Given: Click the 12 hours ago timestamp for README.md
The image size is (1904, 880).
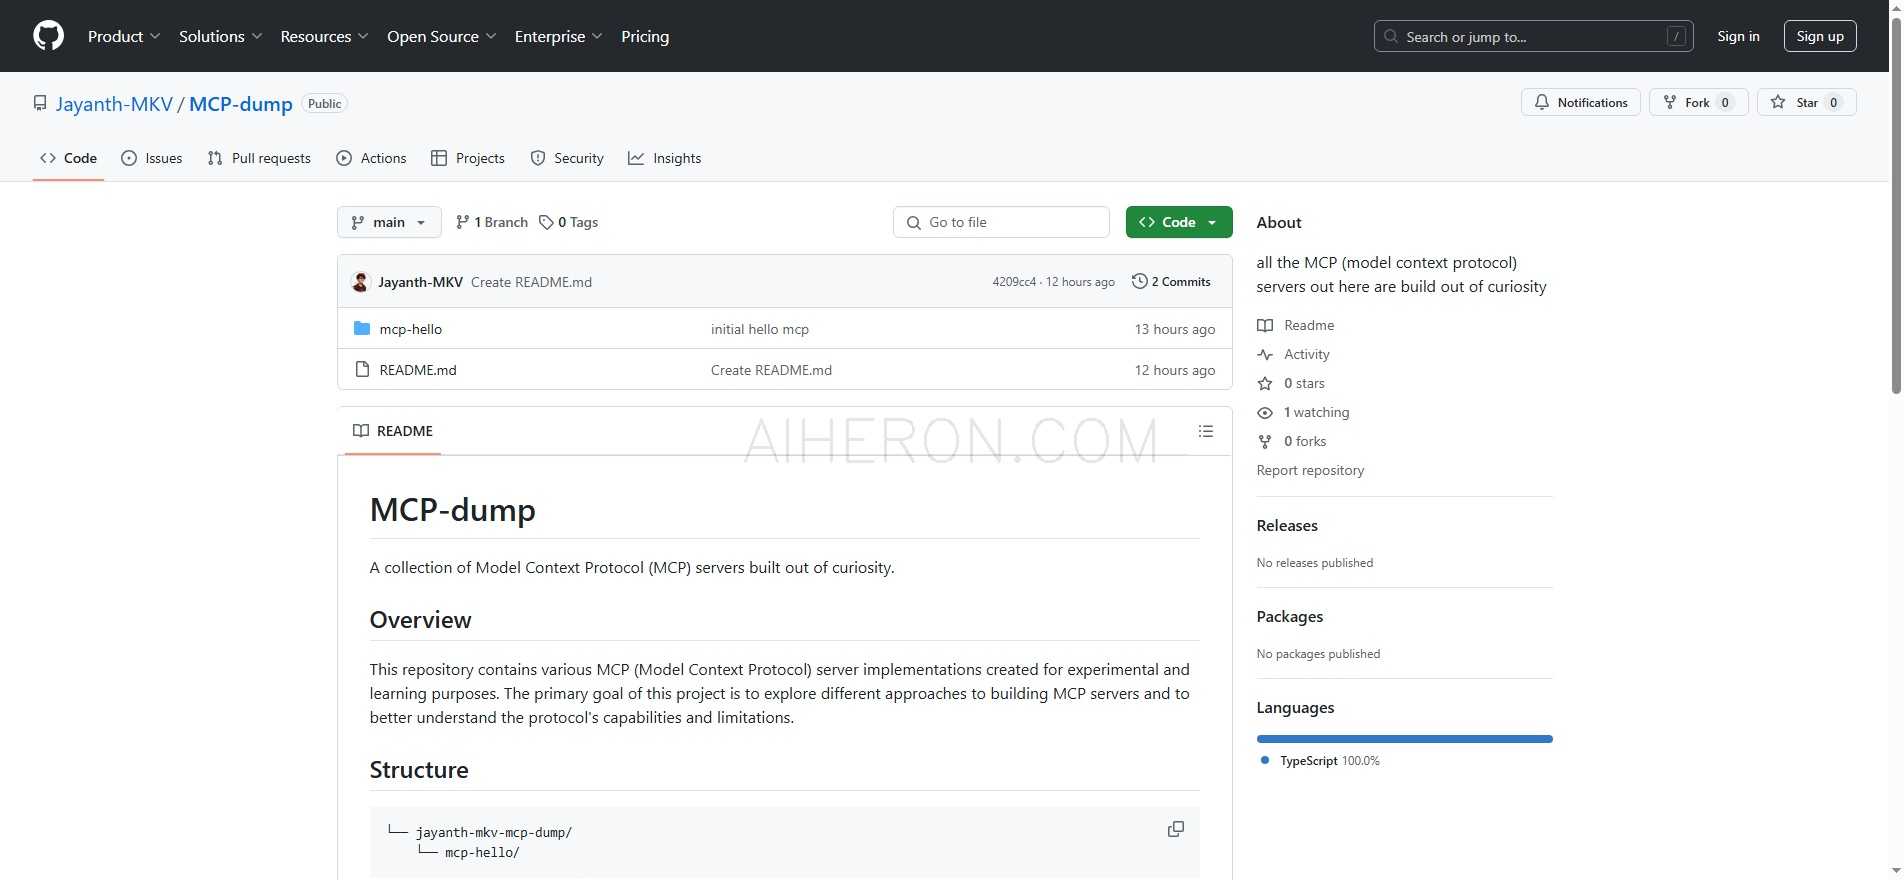Looking at the screenshot, I should pos(1175,370).
